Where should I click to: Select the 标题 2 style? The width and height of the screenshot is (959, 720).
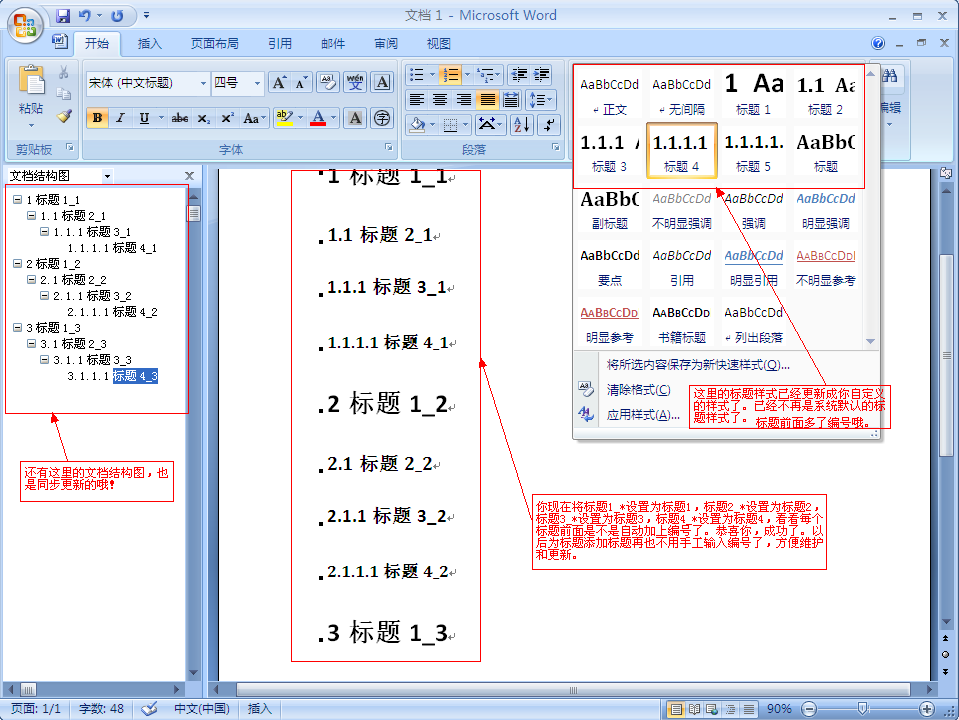point(825,93)
